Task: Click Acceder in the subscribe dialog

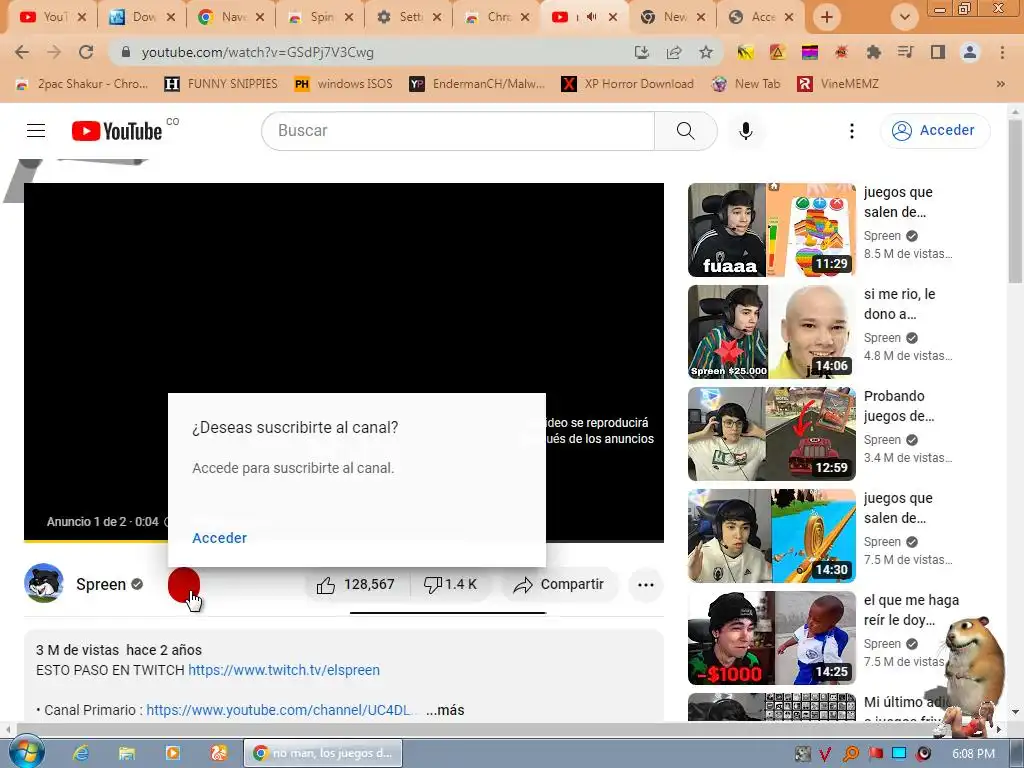Action: coord(219,538)
